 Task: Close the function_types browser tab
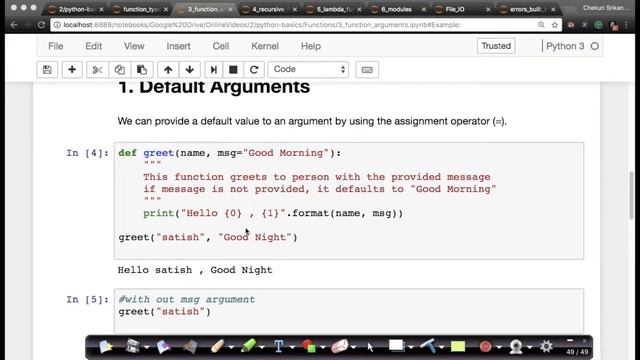[x=166, y=9]
